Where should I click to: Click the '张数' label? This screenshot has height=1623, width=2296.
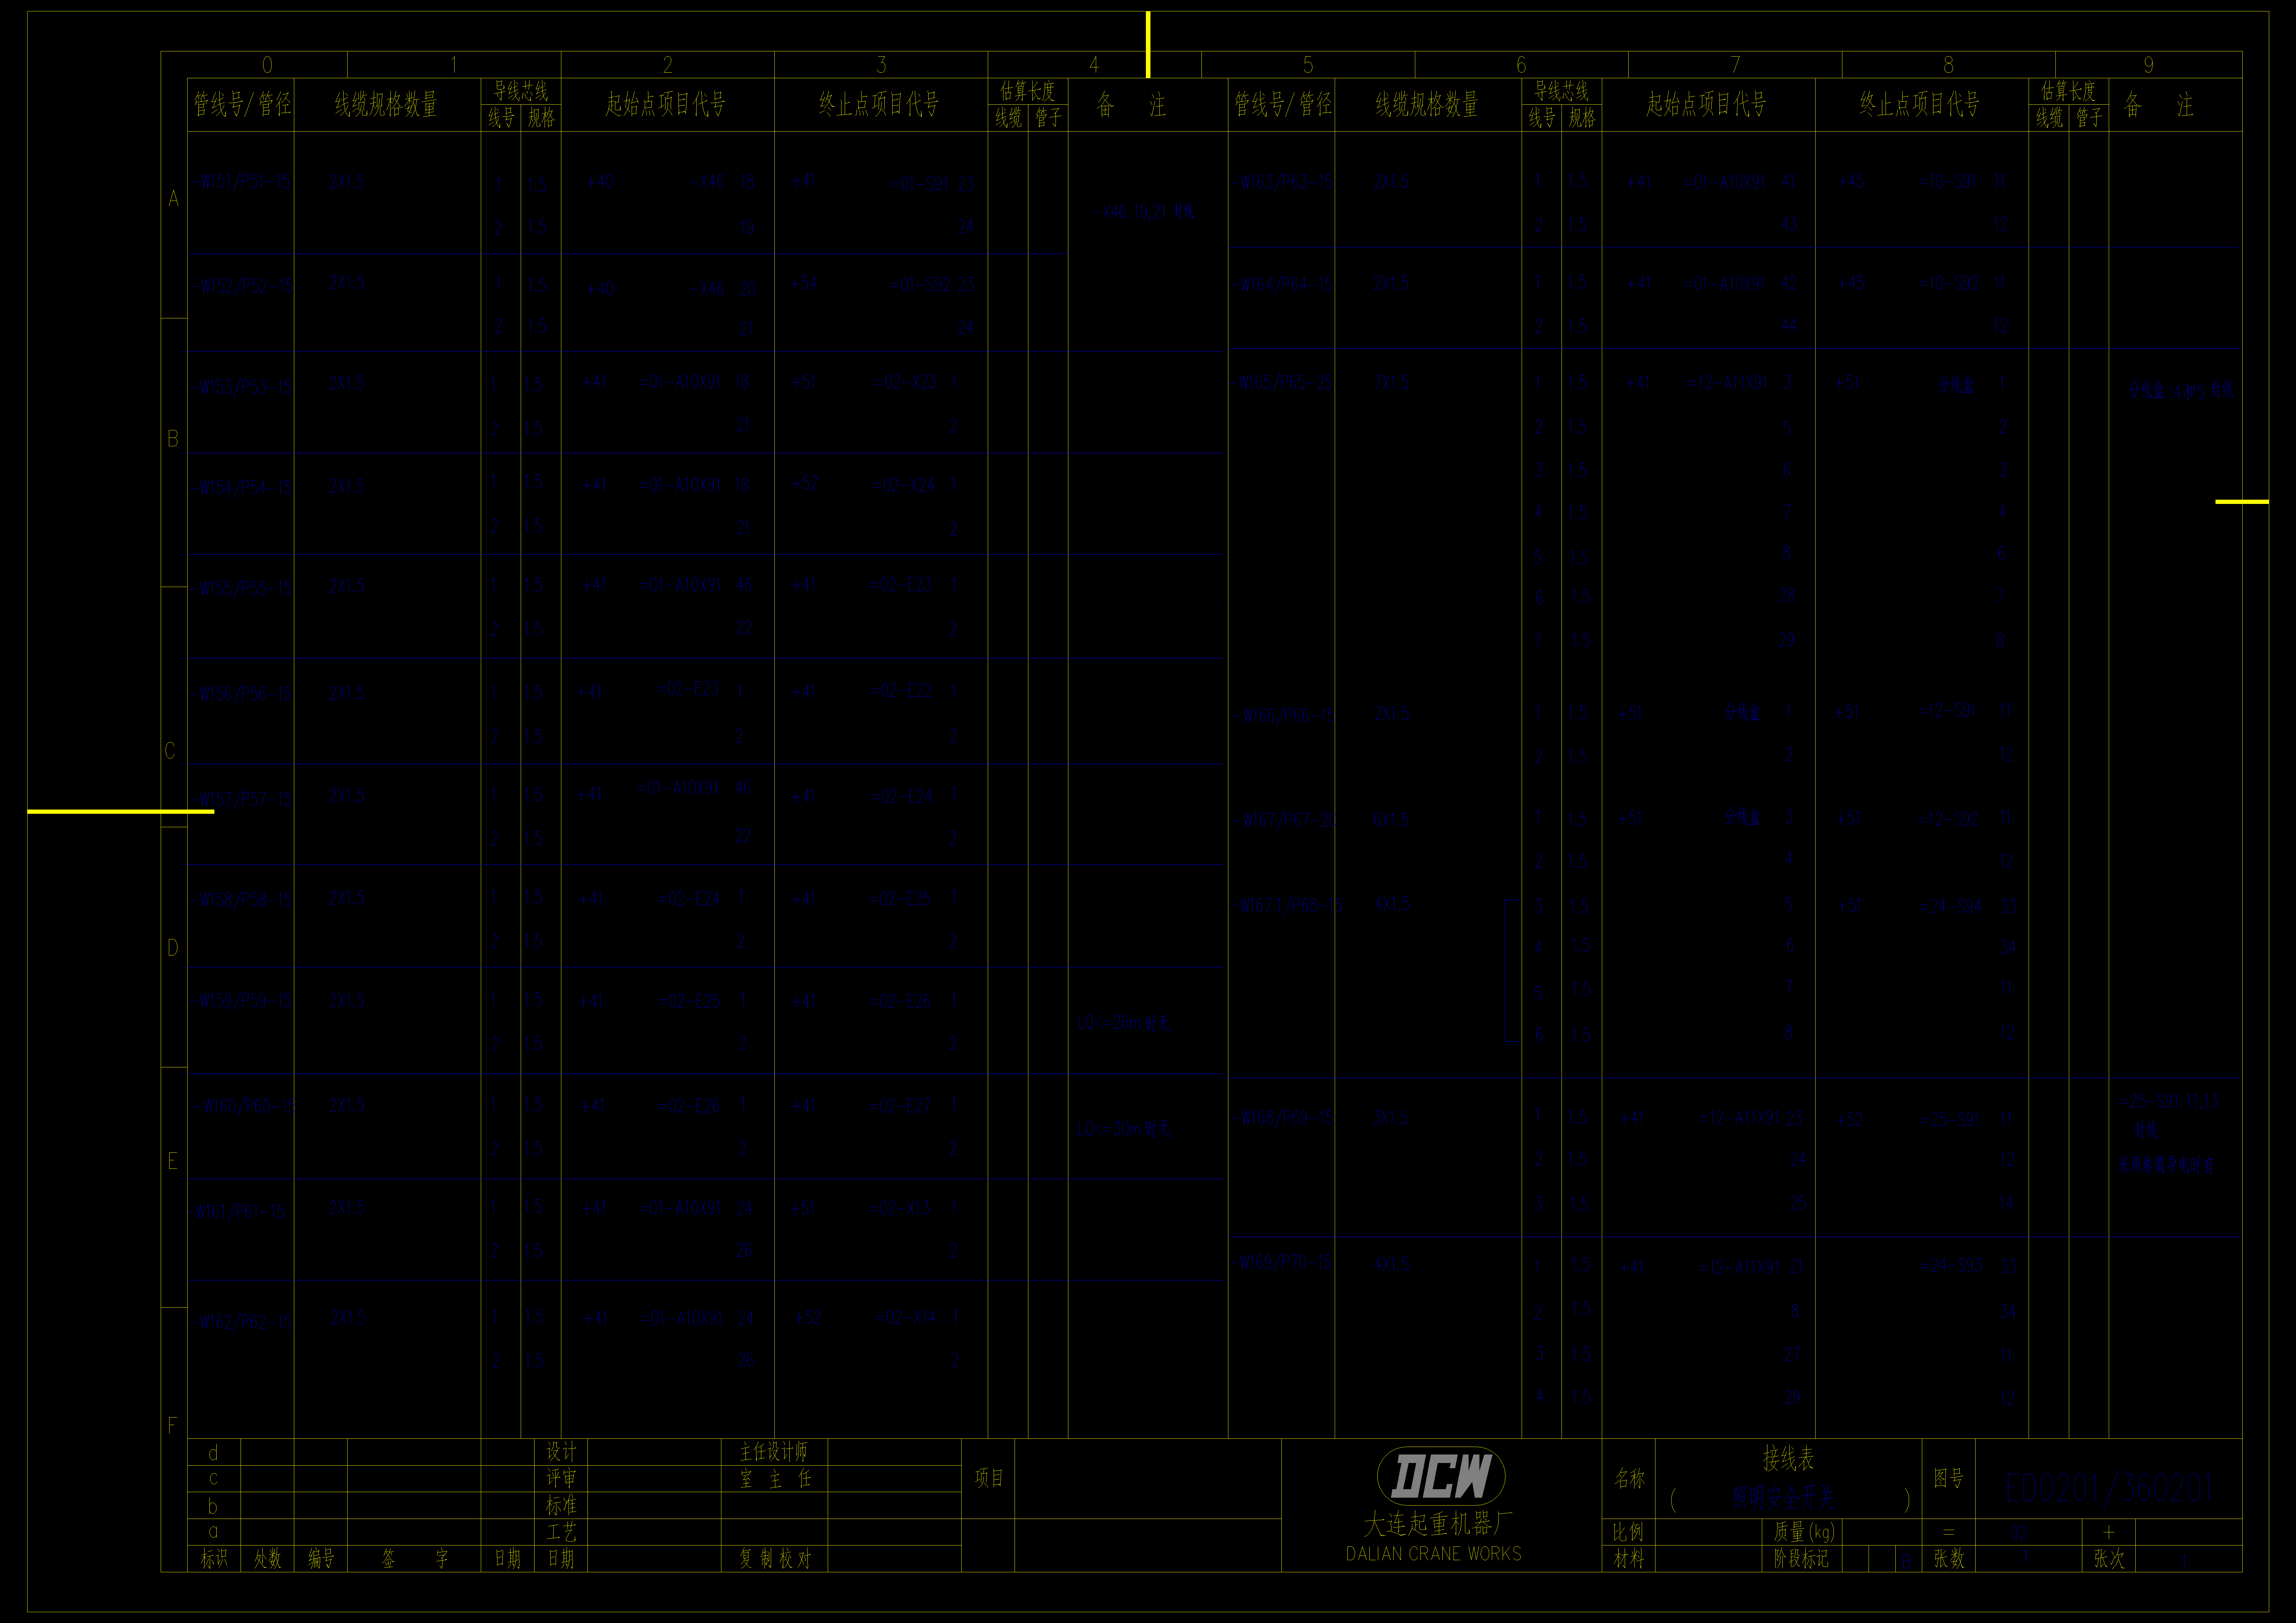1949,1559
